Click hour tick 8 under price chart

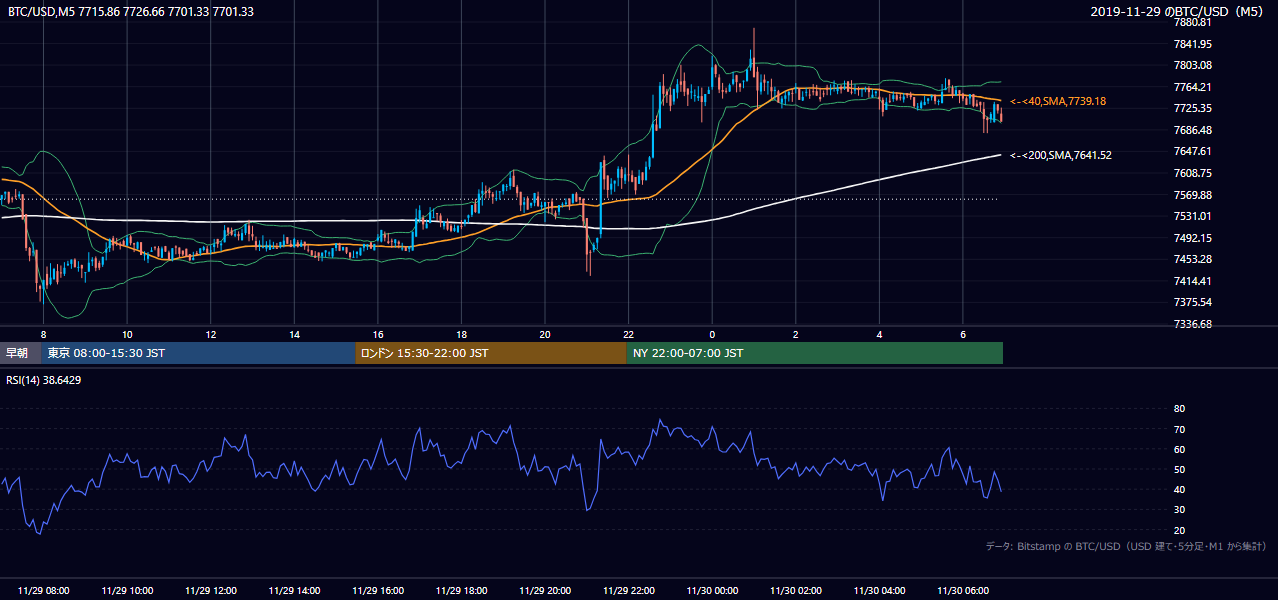tap(43, 334)
